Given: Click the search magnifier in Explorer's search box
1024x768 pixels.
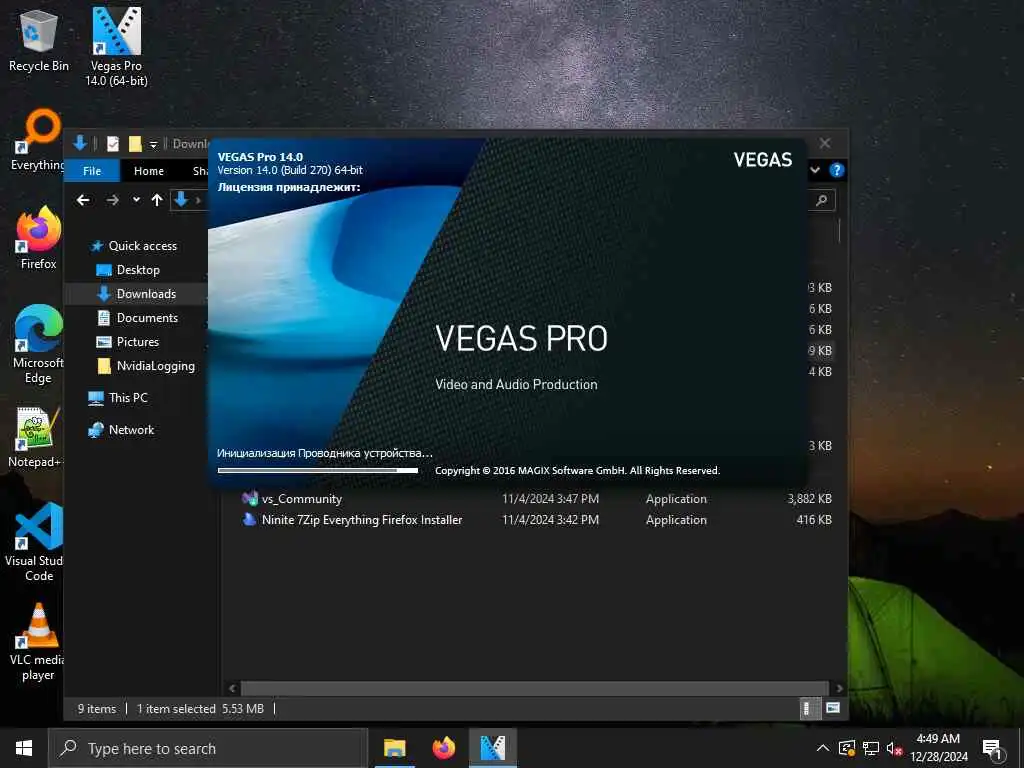Looking at the screenshot, I should point(822,200).
